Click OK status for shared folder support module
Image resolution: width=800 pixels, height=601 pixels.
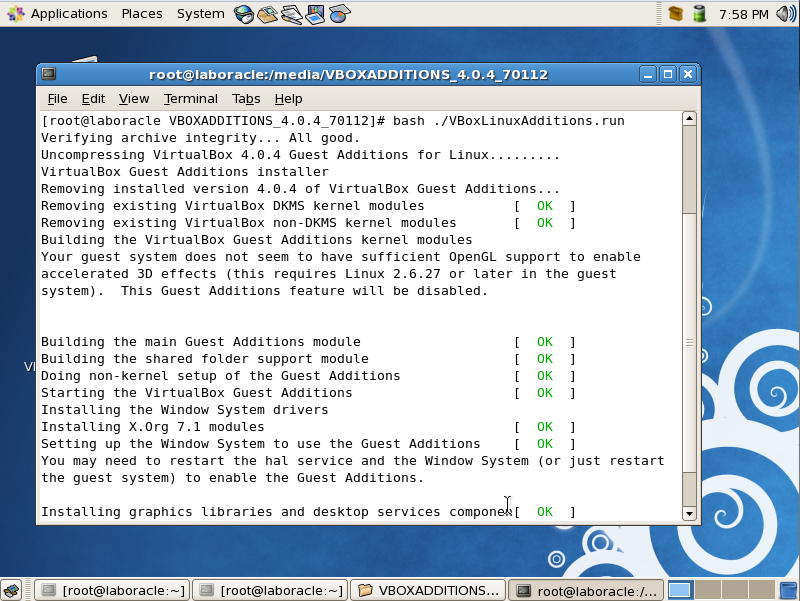click(544, 359)
